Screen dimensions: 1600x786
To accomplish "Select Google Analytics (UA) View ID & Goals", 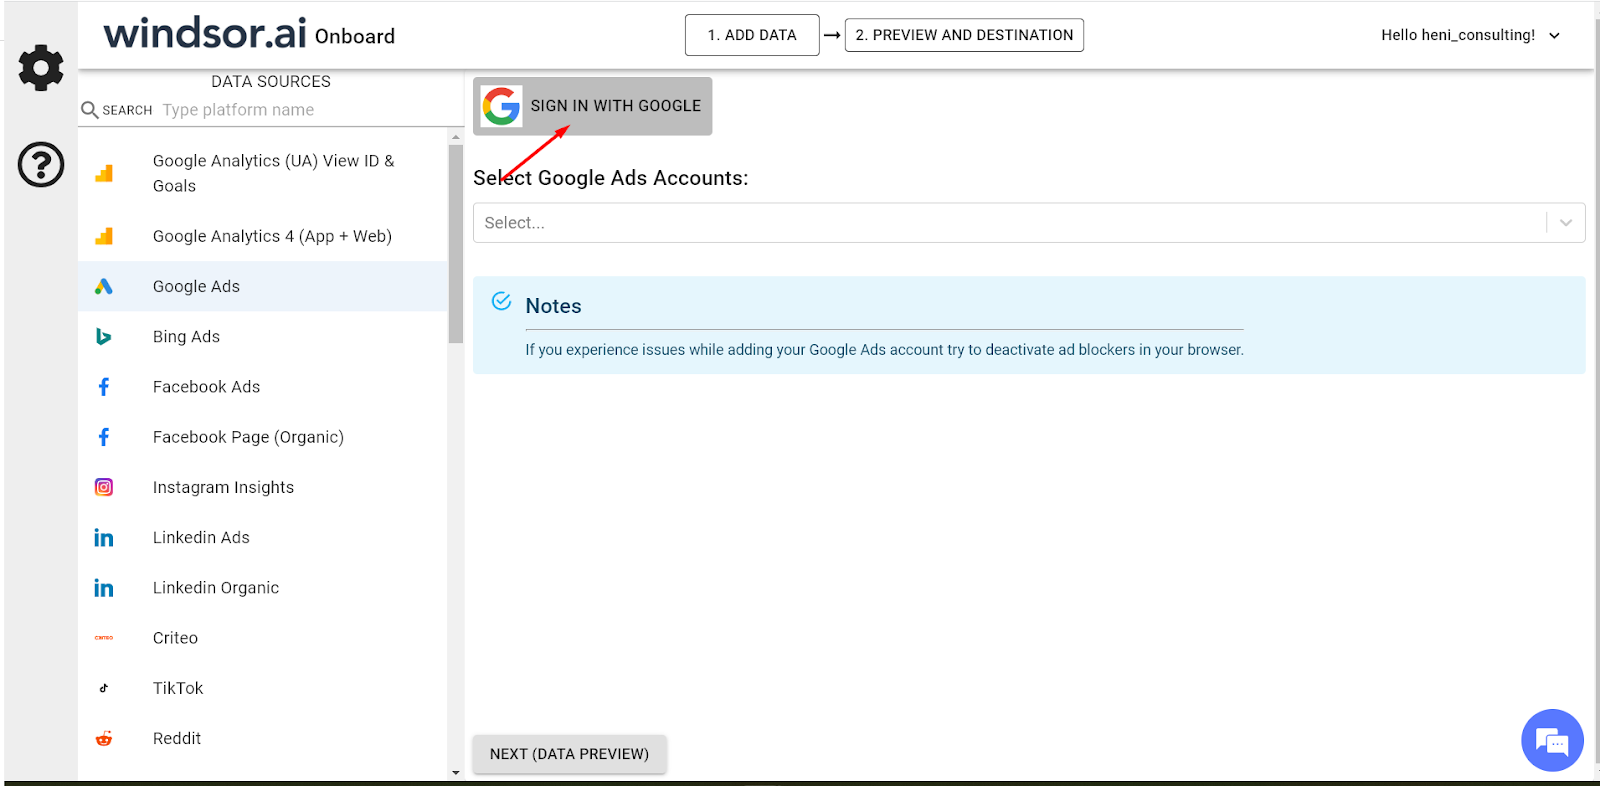I will 263,174.
